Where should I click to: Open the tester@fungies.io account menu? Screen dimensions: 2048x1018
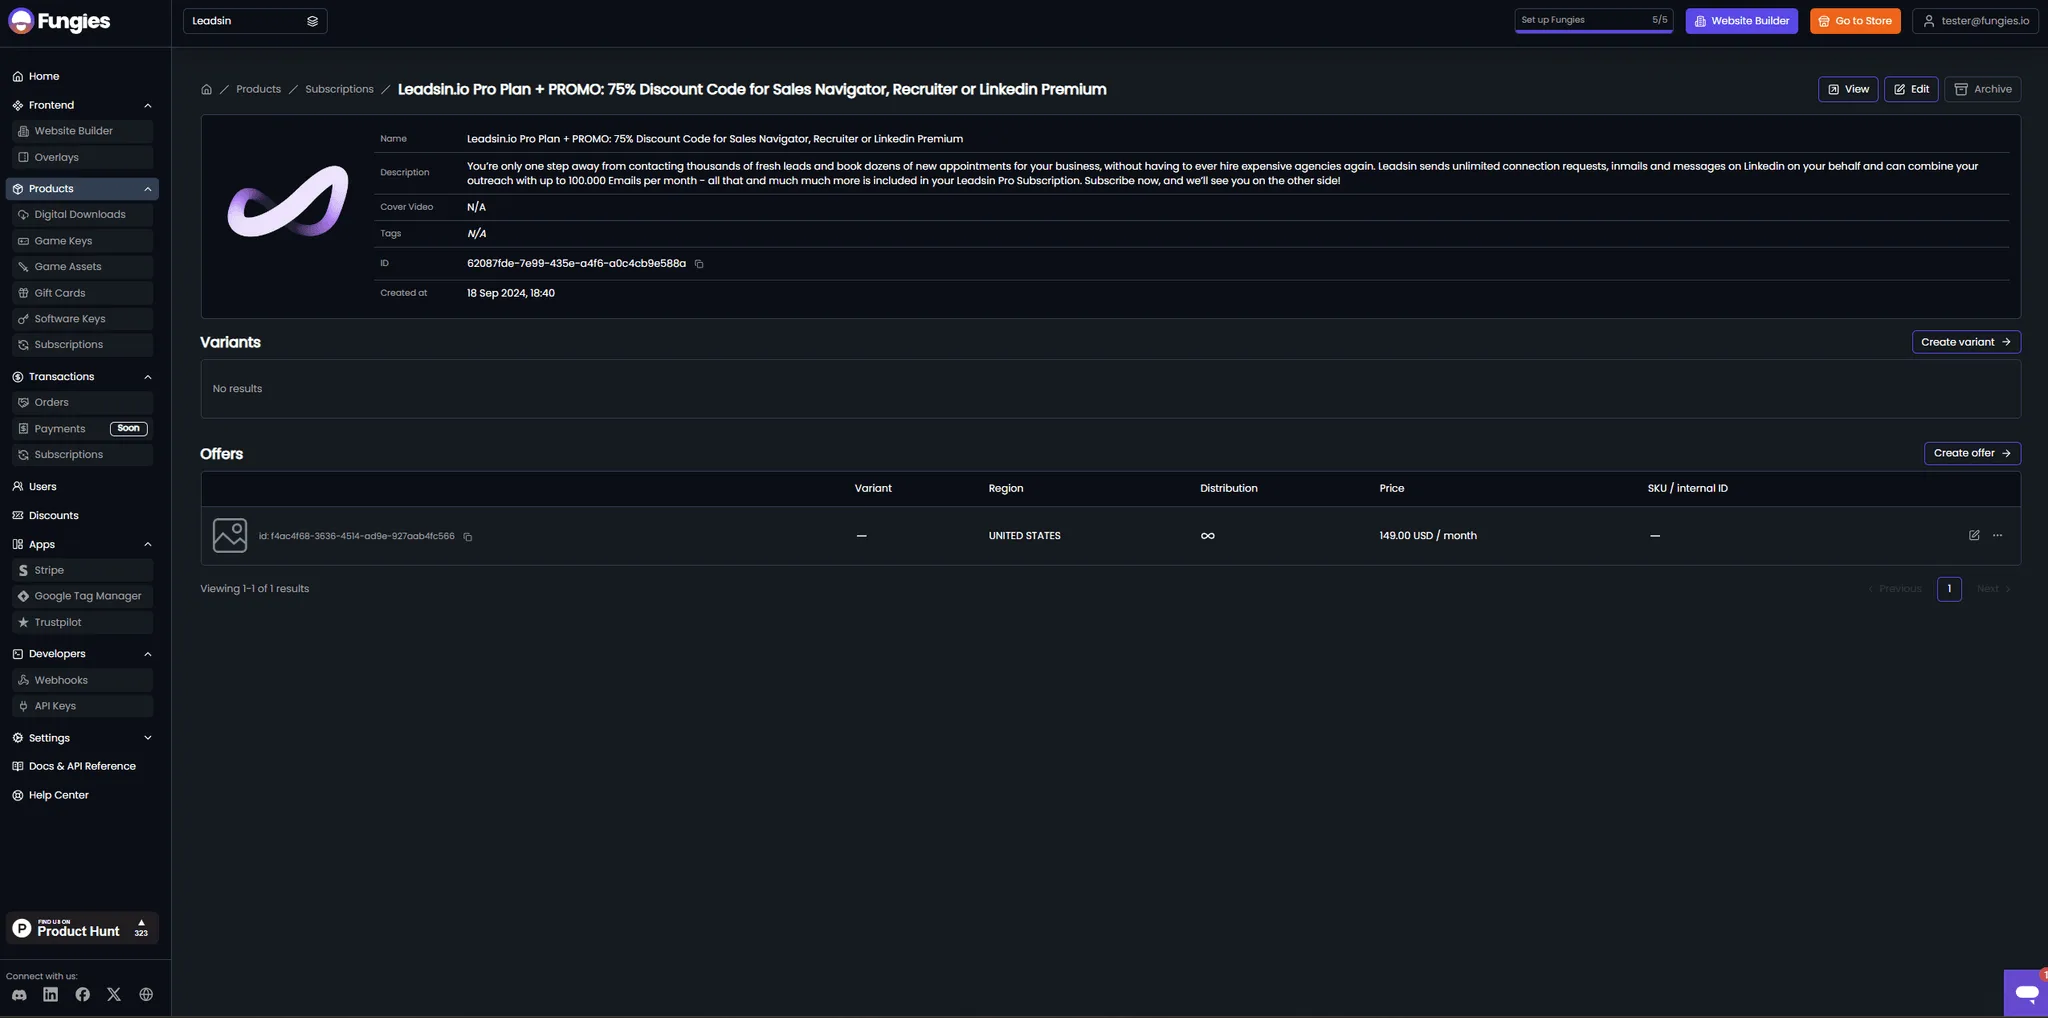[x=1975, y=21]
